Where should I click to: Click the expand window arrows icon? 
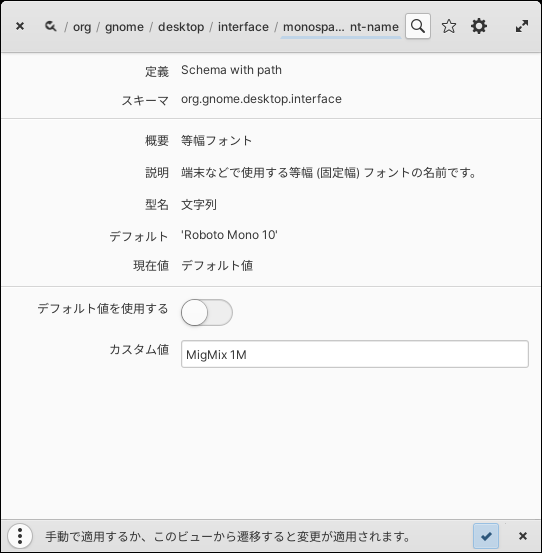pos(522,26)
